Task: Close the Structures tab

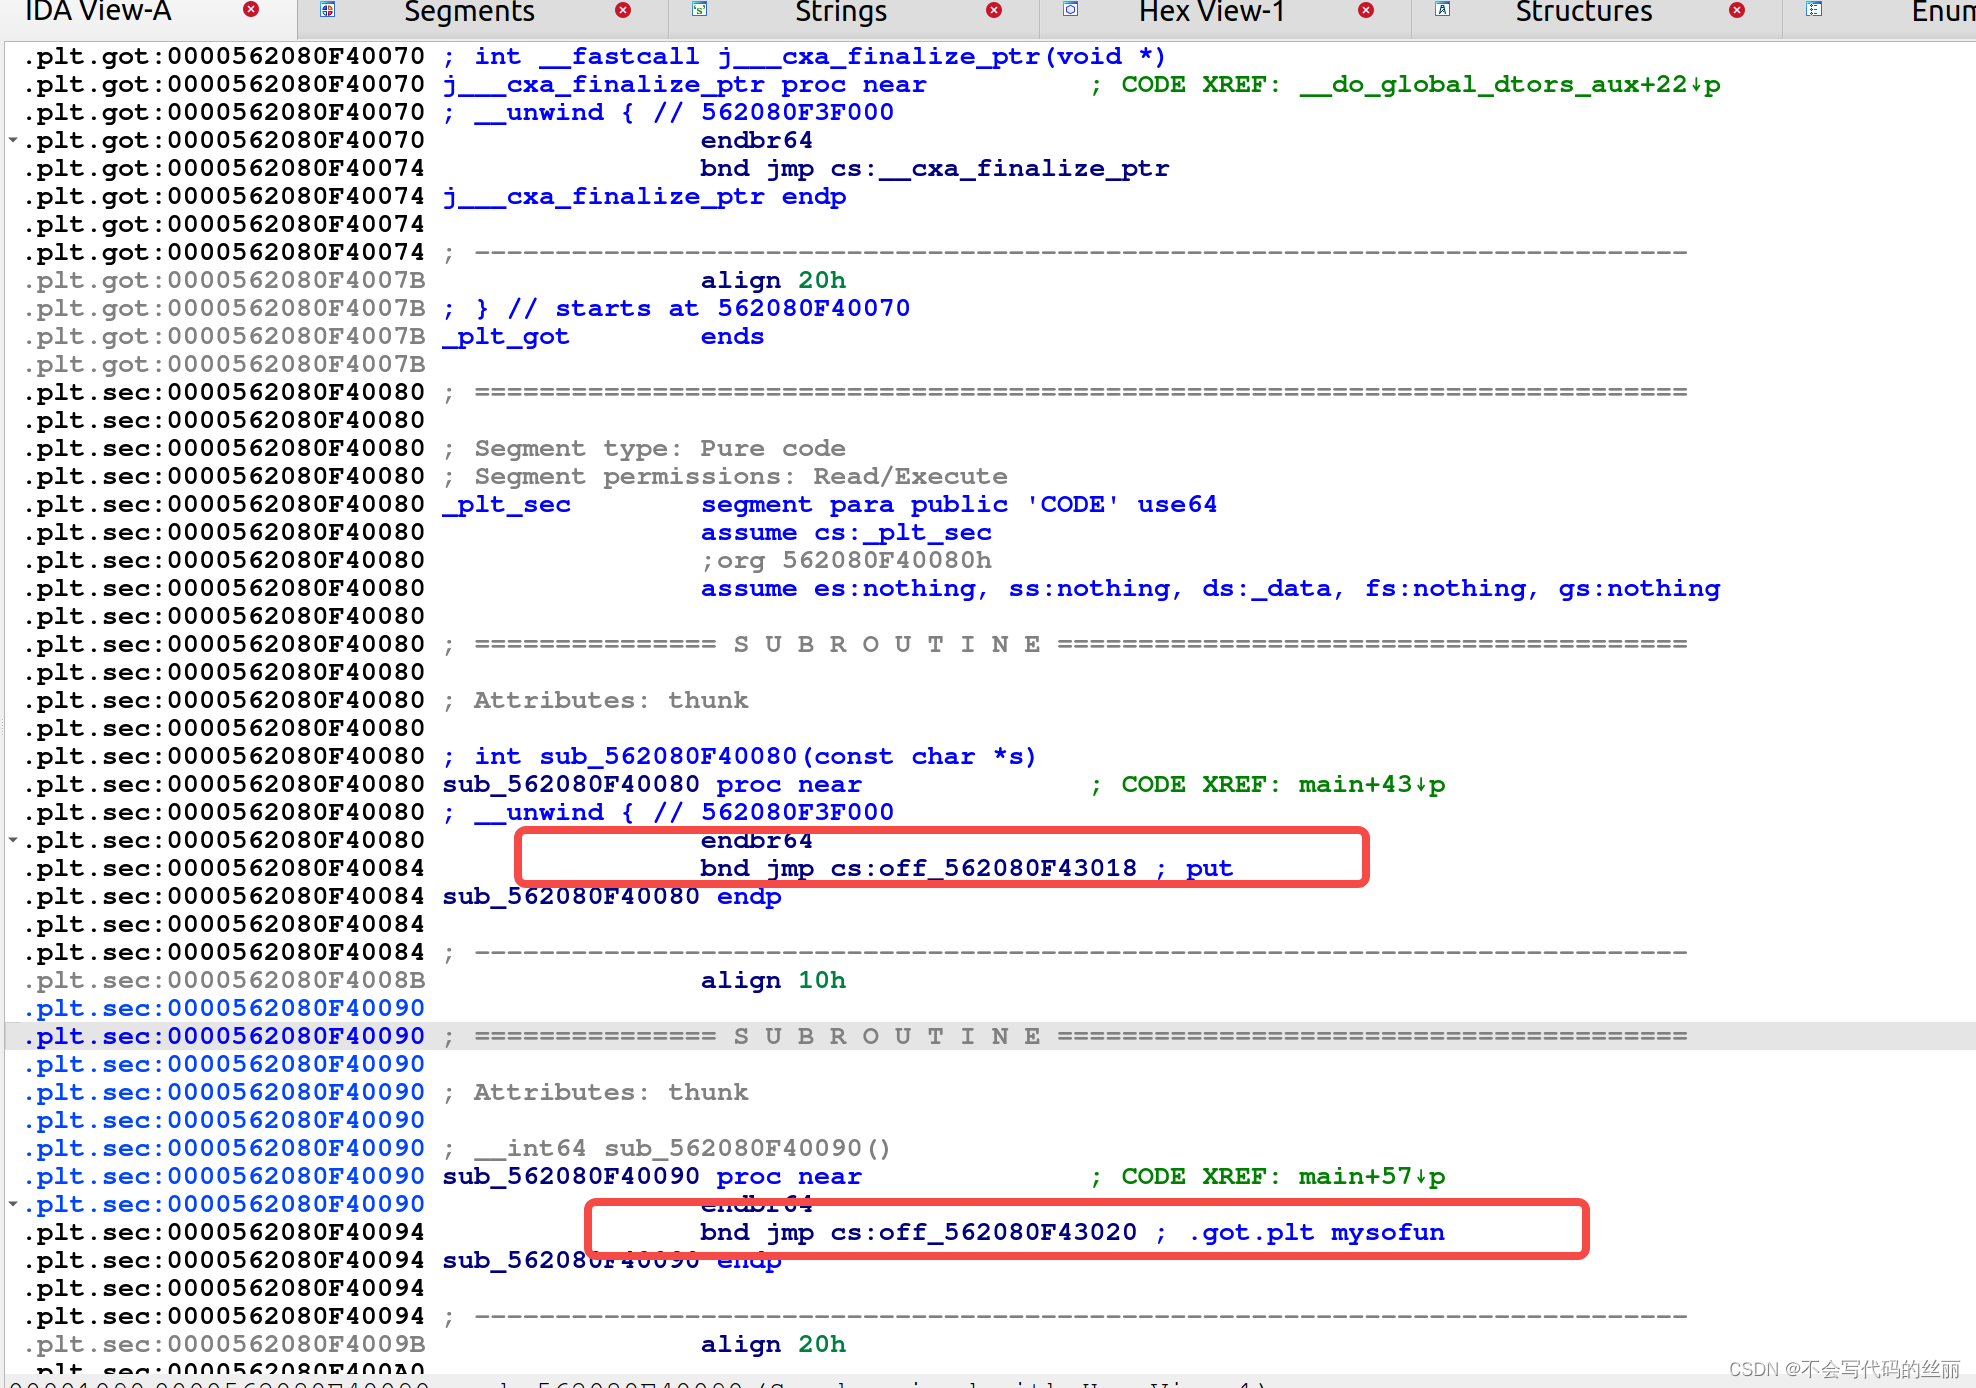Action: [x=1735, y=10]
